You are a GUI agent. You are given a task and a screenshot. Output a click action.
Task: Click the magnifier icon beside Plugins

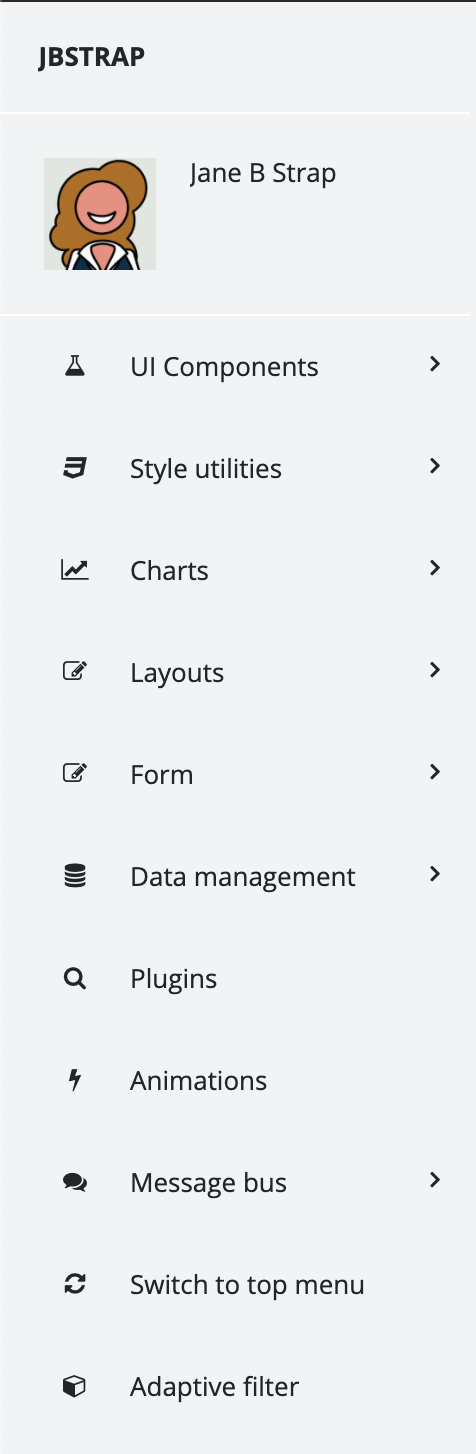tap(75, 978)
